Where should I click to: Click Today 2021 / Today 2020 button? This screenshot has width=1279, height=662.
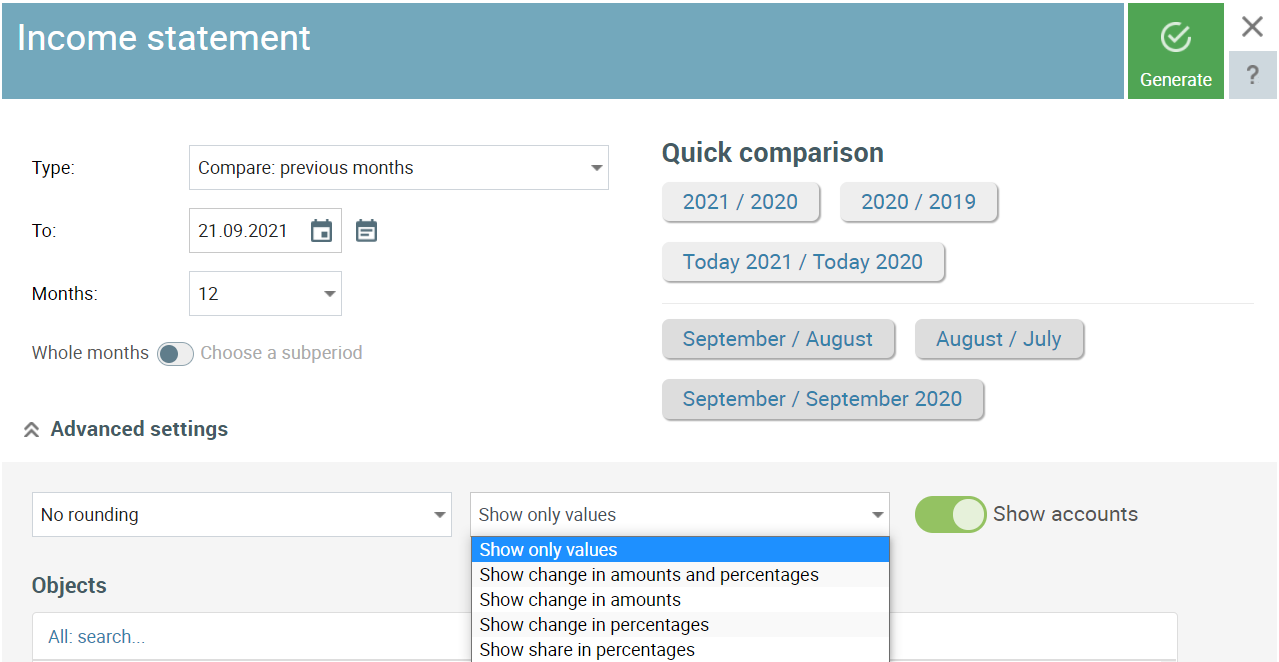point(802,262)
